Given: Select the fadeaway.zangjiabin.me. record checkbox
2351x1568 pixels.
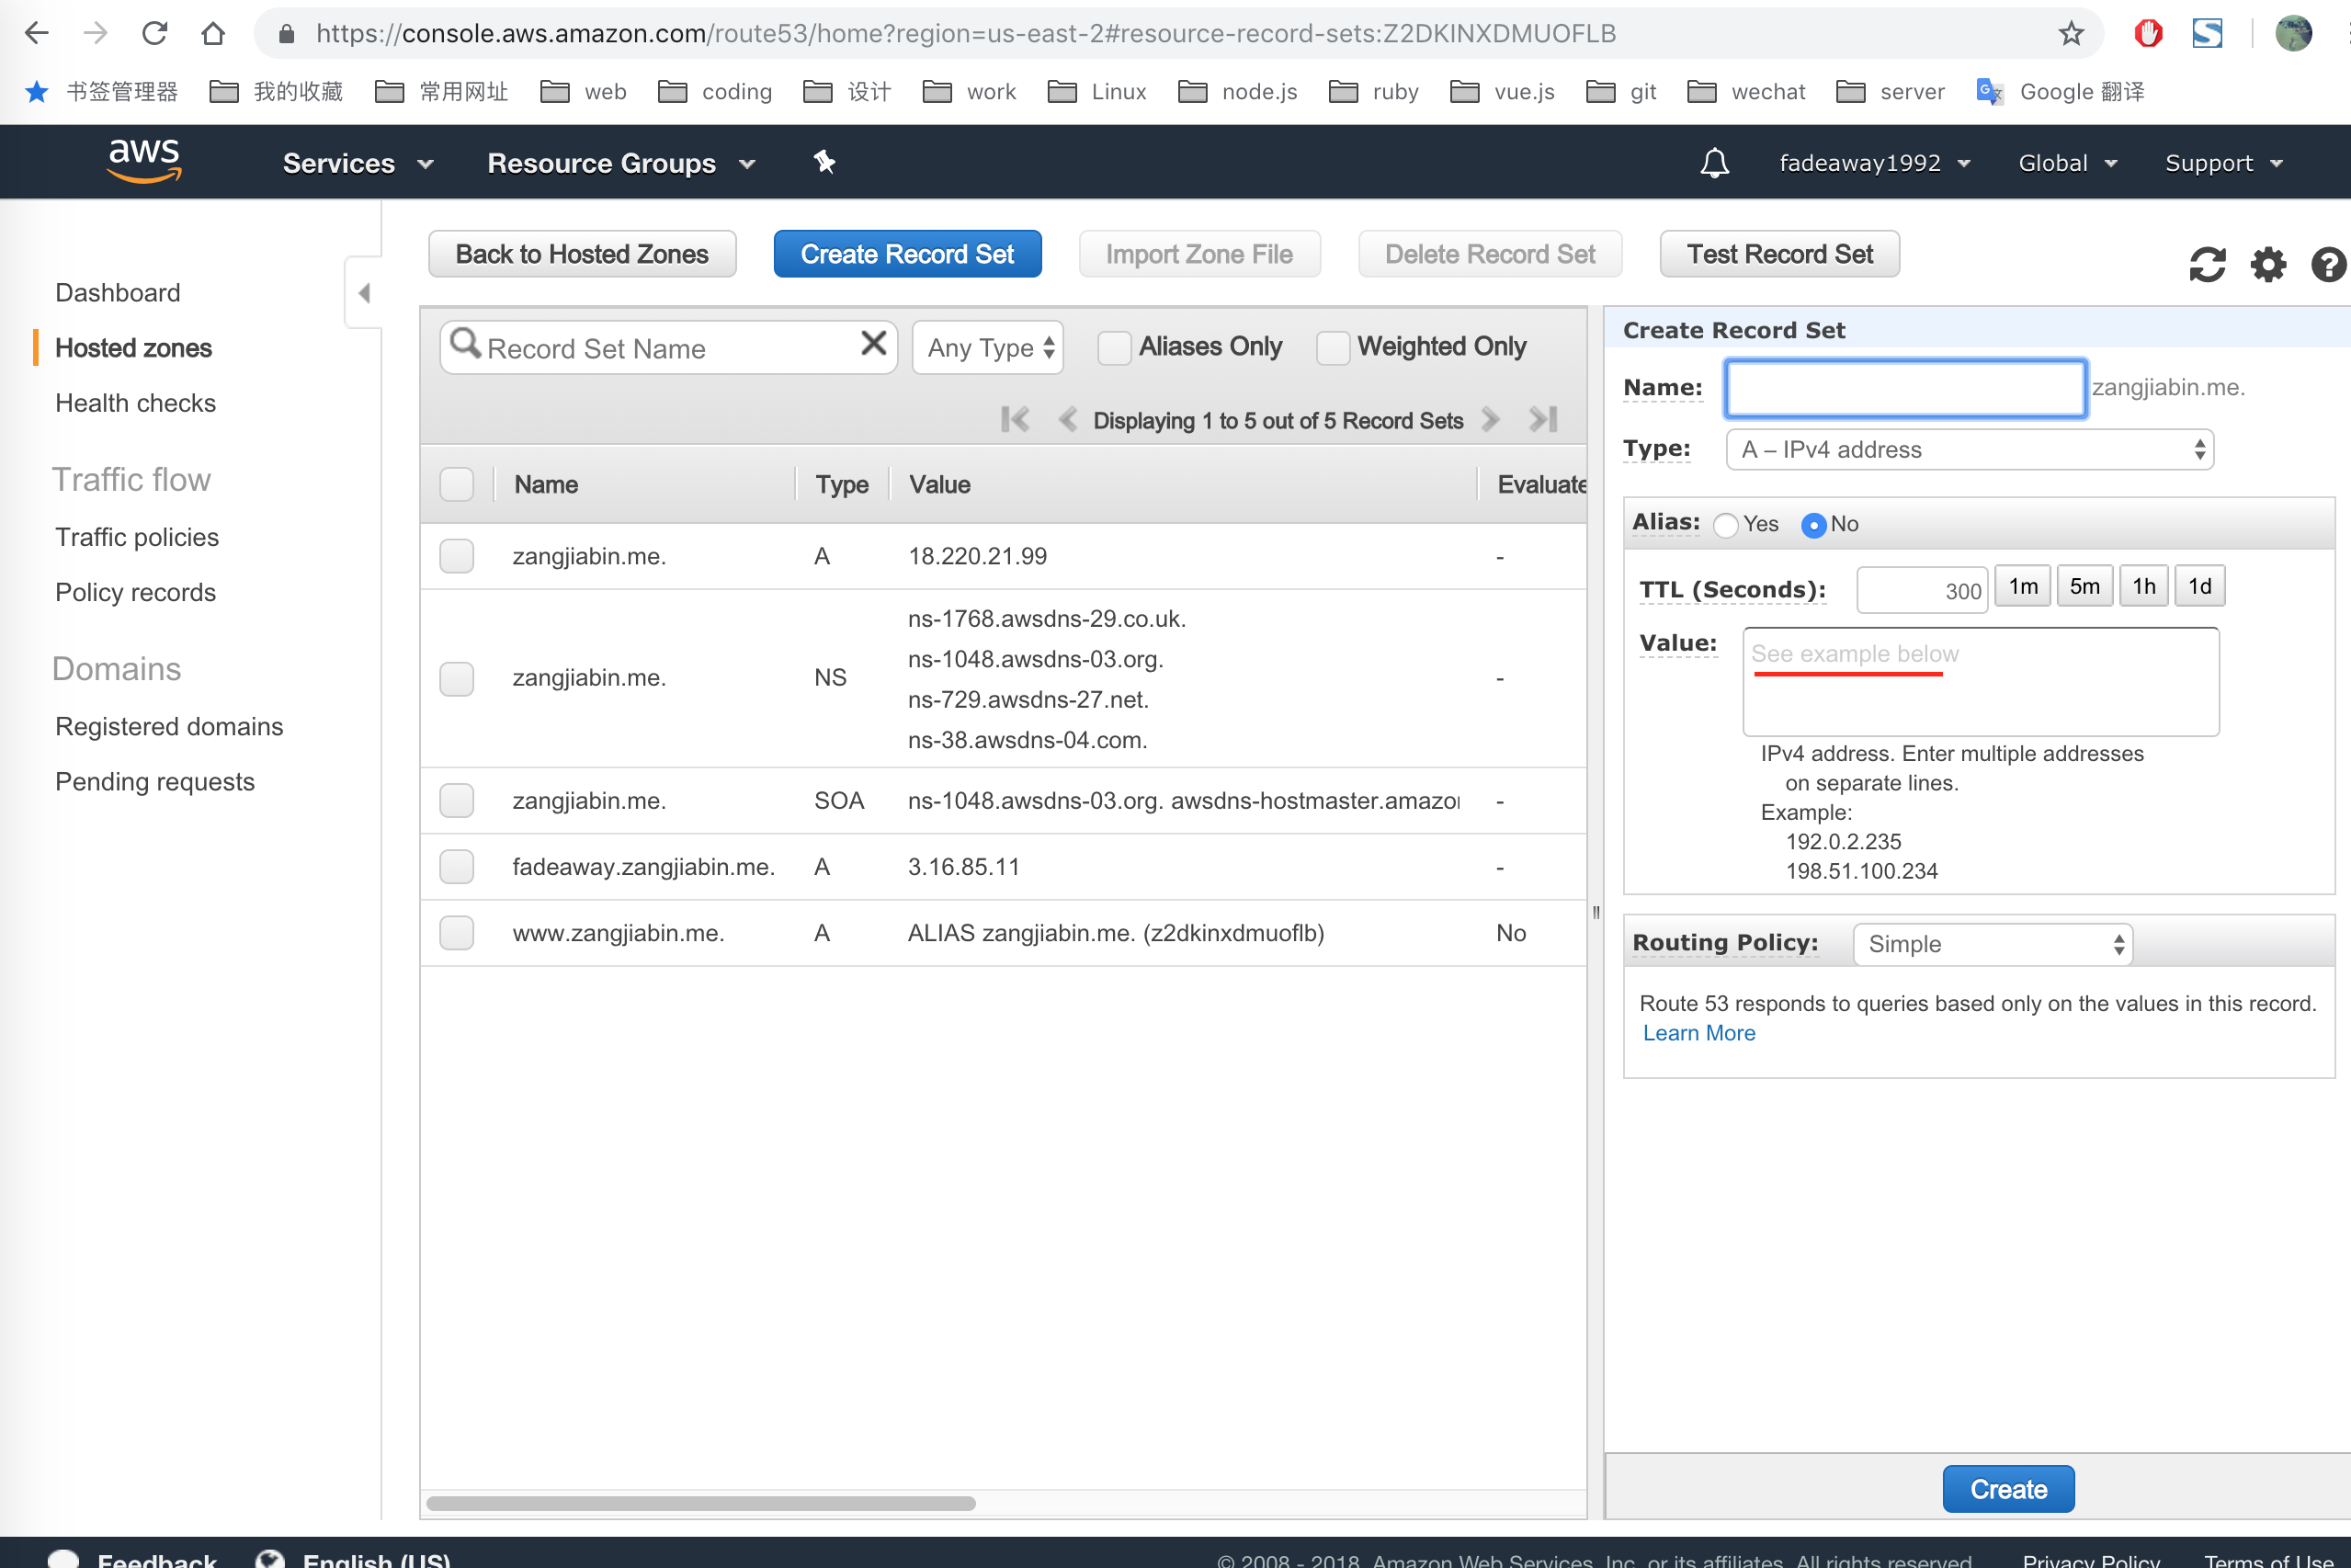Looking at the screenshot, I should click(457, 867).
